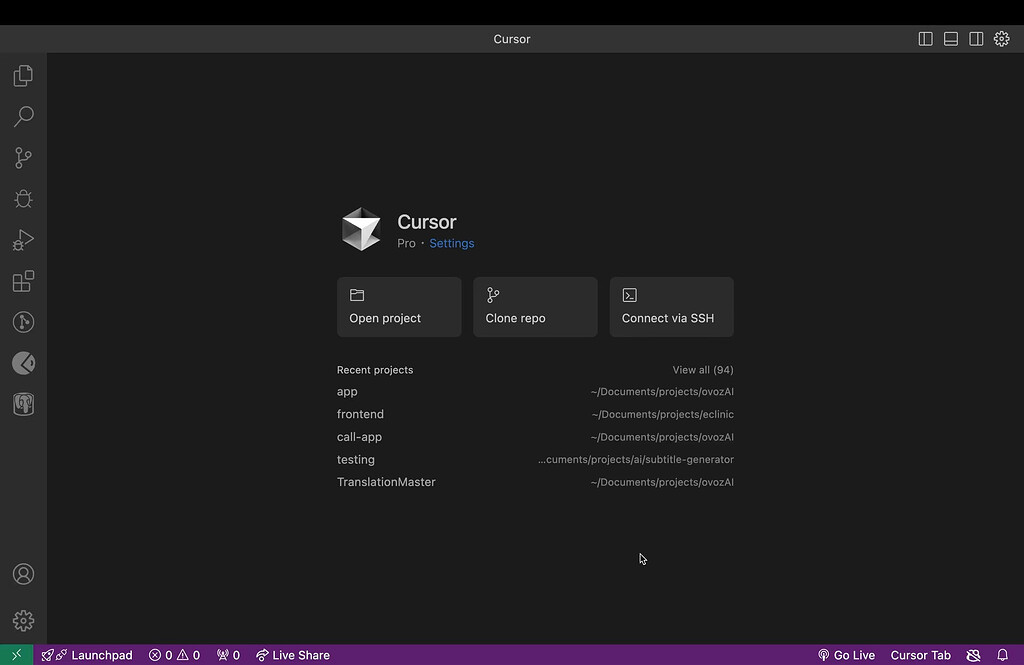Open the Settings link under Cursor logo
Screen dimensions: 1024x665
[x=451, y=243]
